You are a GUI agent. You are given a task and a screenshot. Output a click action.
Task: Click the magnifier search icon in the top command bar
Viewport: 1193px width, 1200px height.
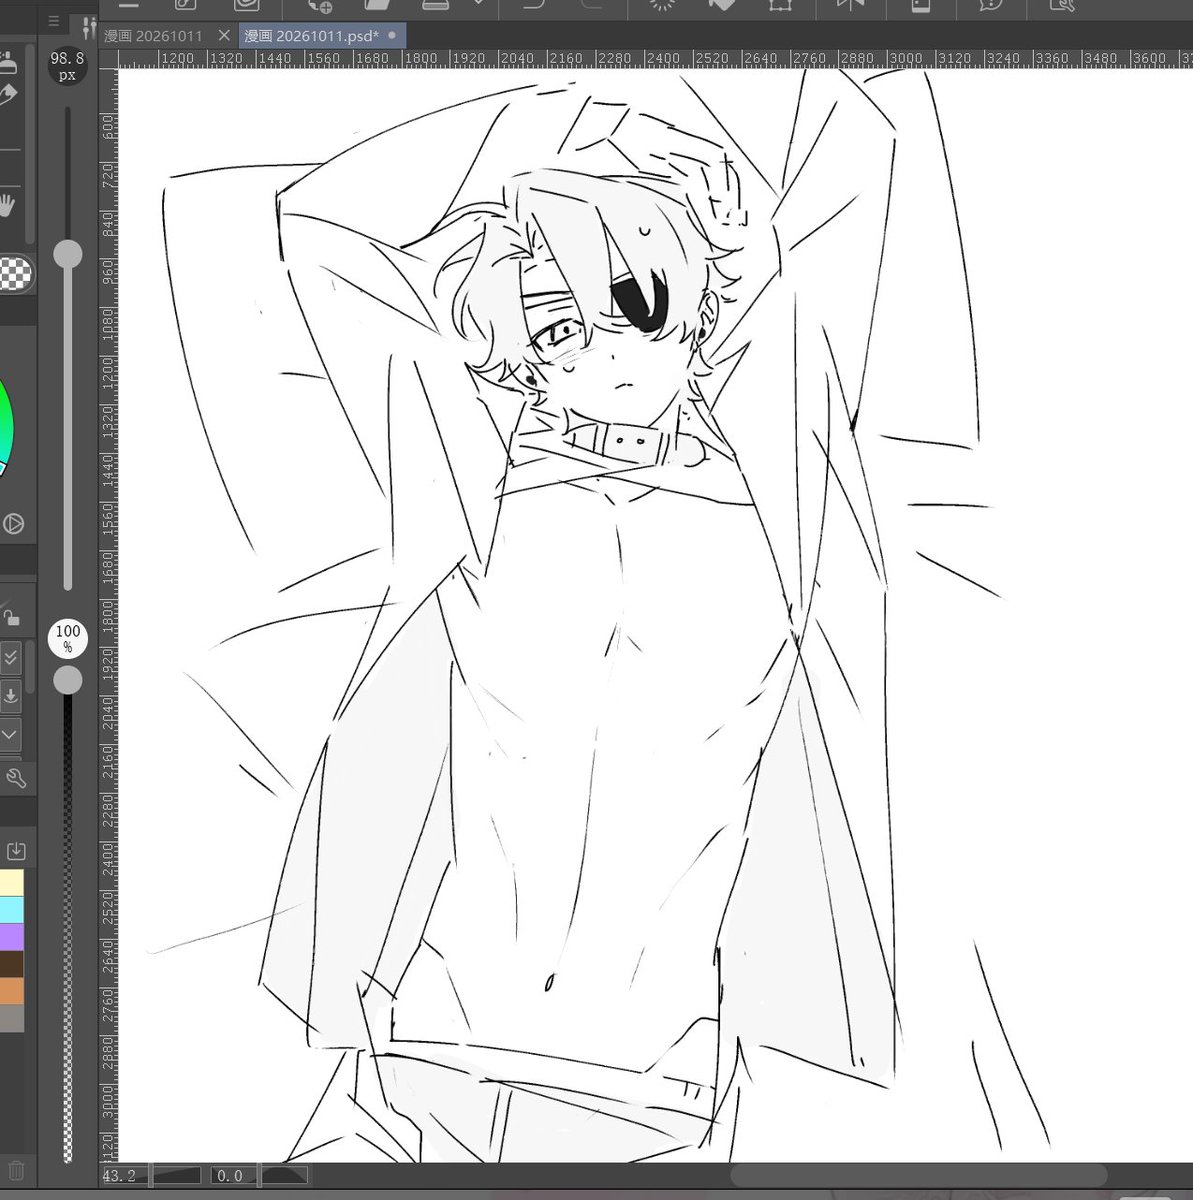1062,4
